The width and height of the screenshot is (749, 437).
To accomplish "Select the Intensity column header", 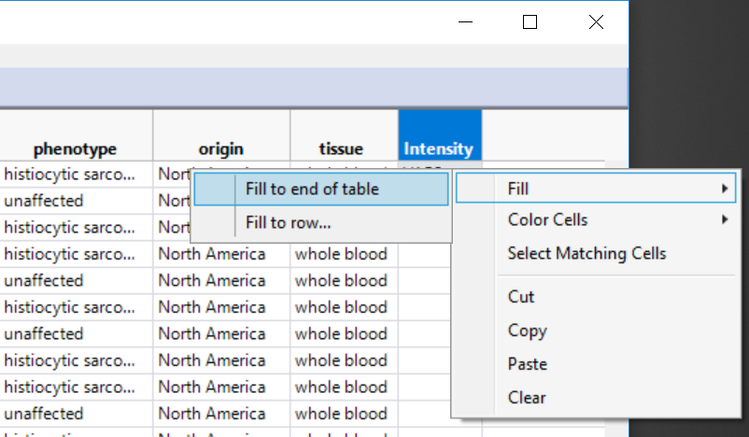I will coord(438,149).
